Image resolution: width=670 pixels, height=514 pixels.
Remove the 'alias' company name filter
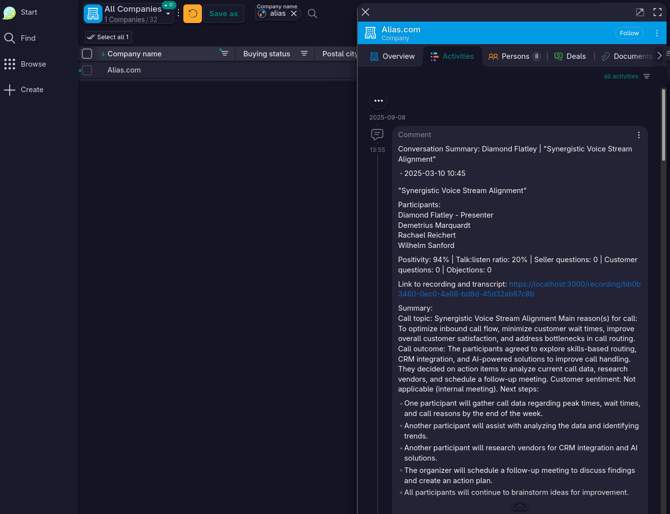294,14
